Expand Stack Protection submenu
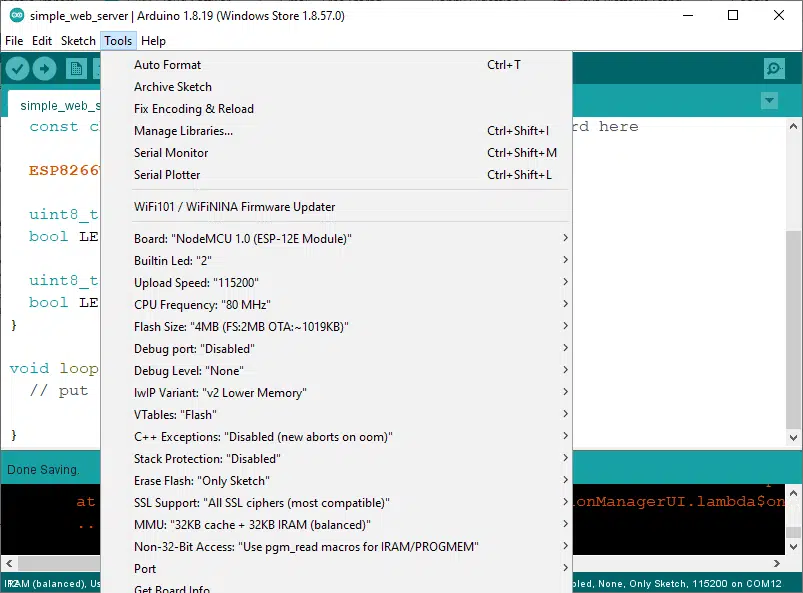This screenshot has width=803, height=593. click(336, 459)
